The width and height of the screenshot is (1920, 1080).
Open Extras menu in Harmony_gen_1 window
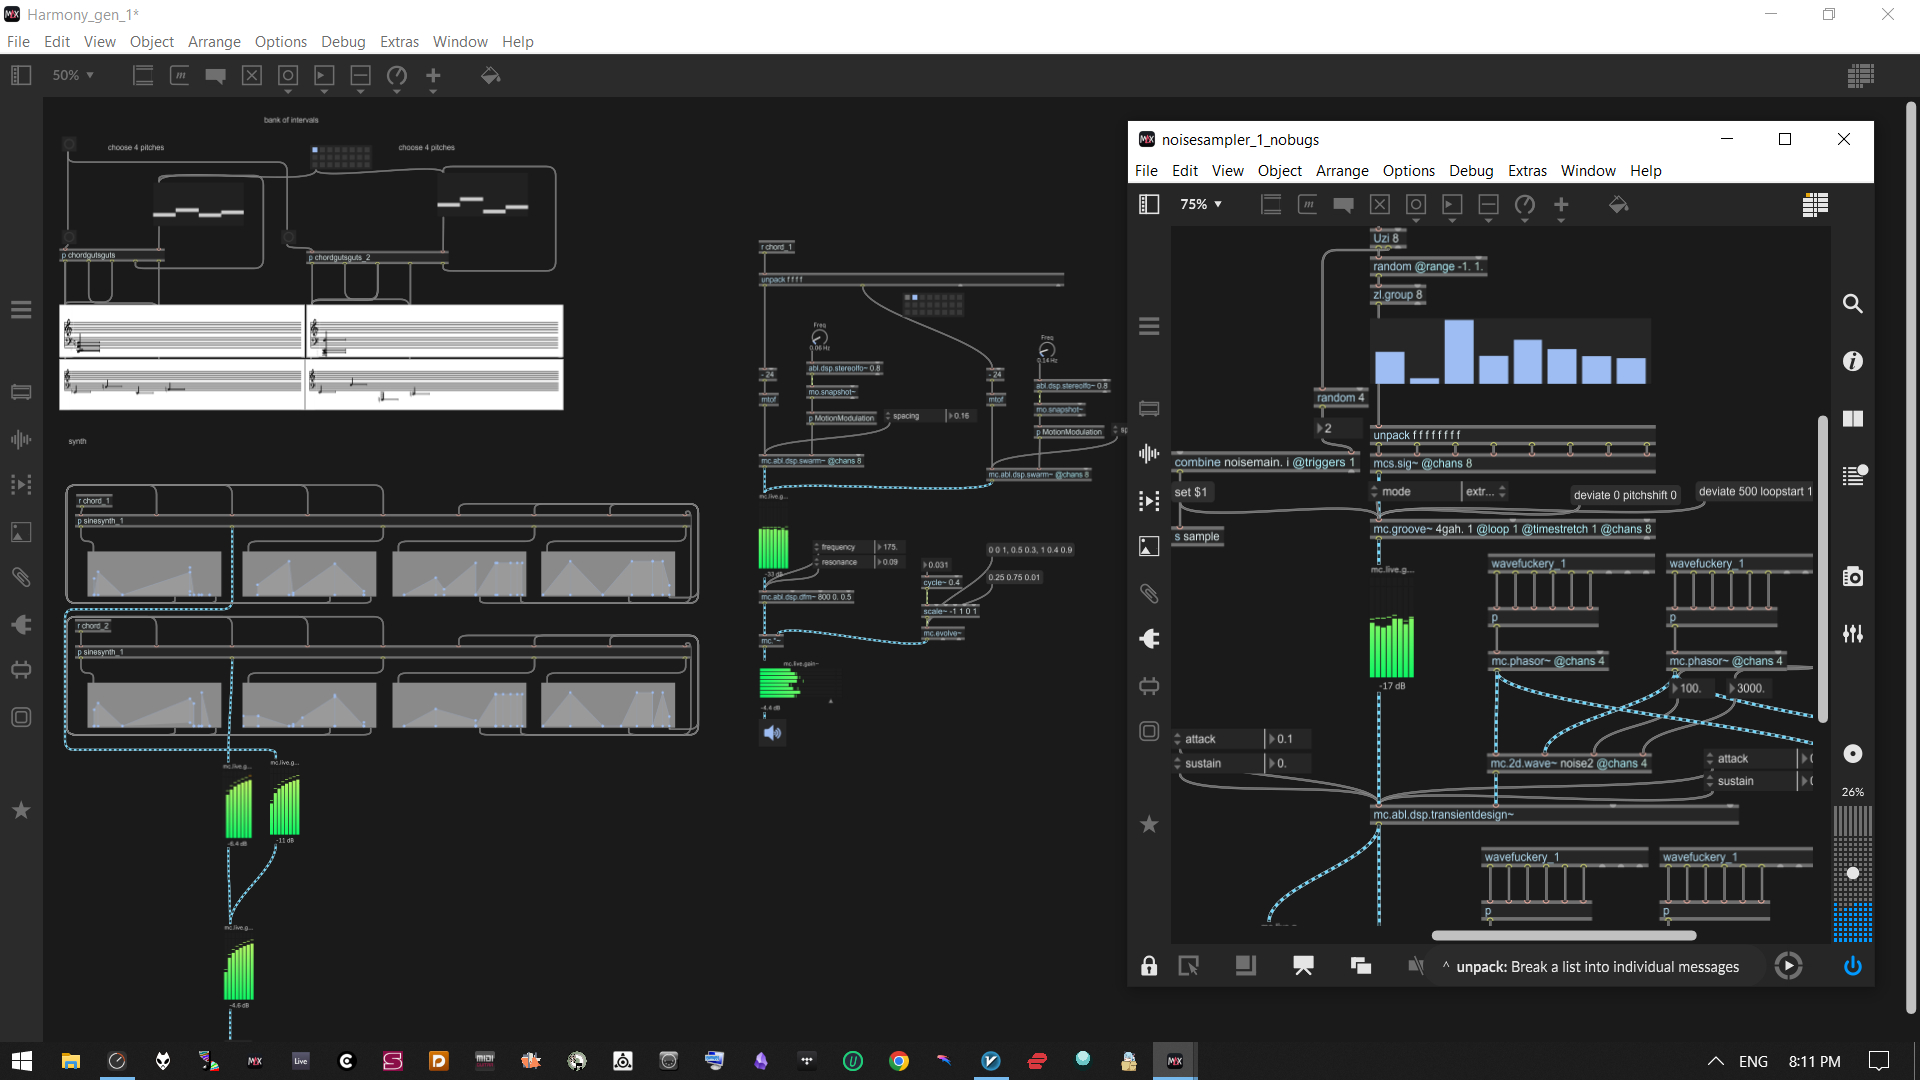pos(399,42)
